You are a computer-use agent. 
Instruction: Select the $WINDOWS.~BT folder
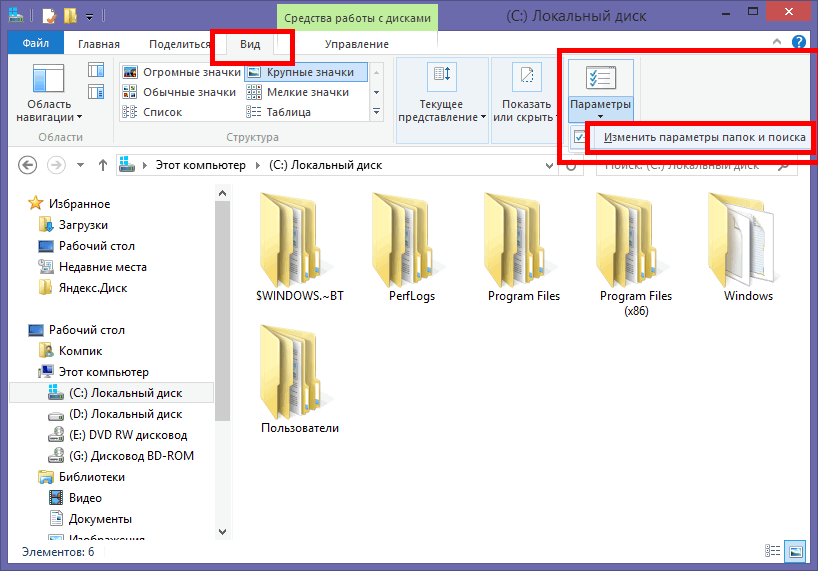pos(299,248)
